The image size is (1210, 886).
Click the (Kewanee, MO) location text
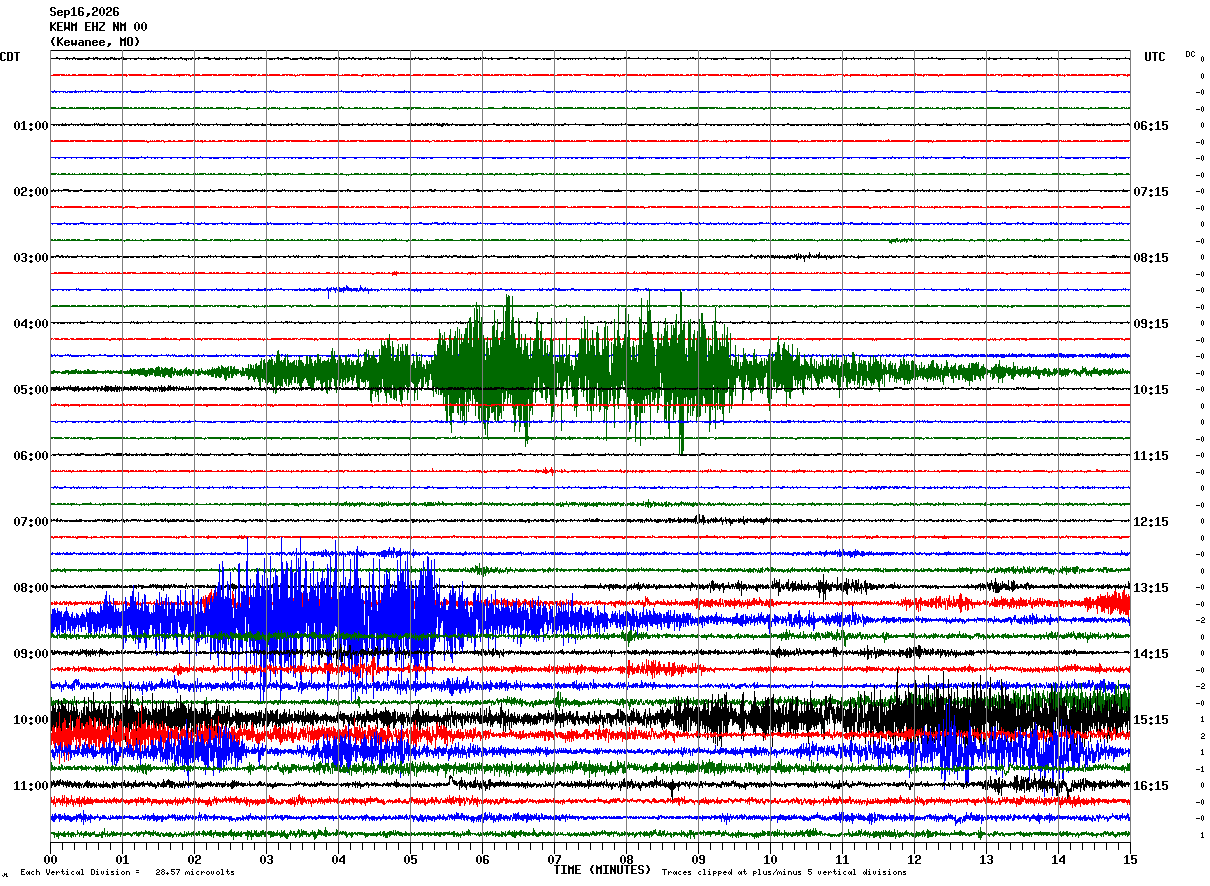point(95,42)
